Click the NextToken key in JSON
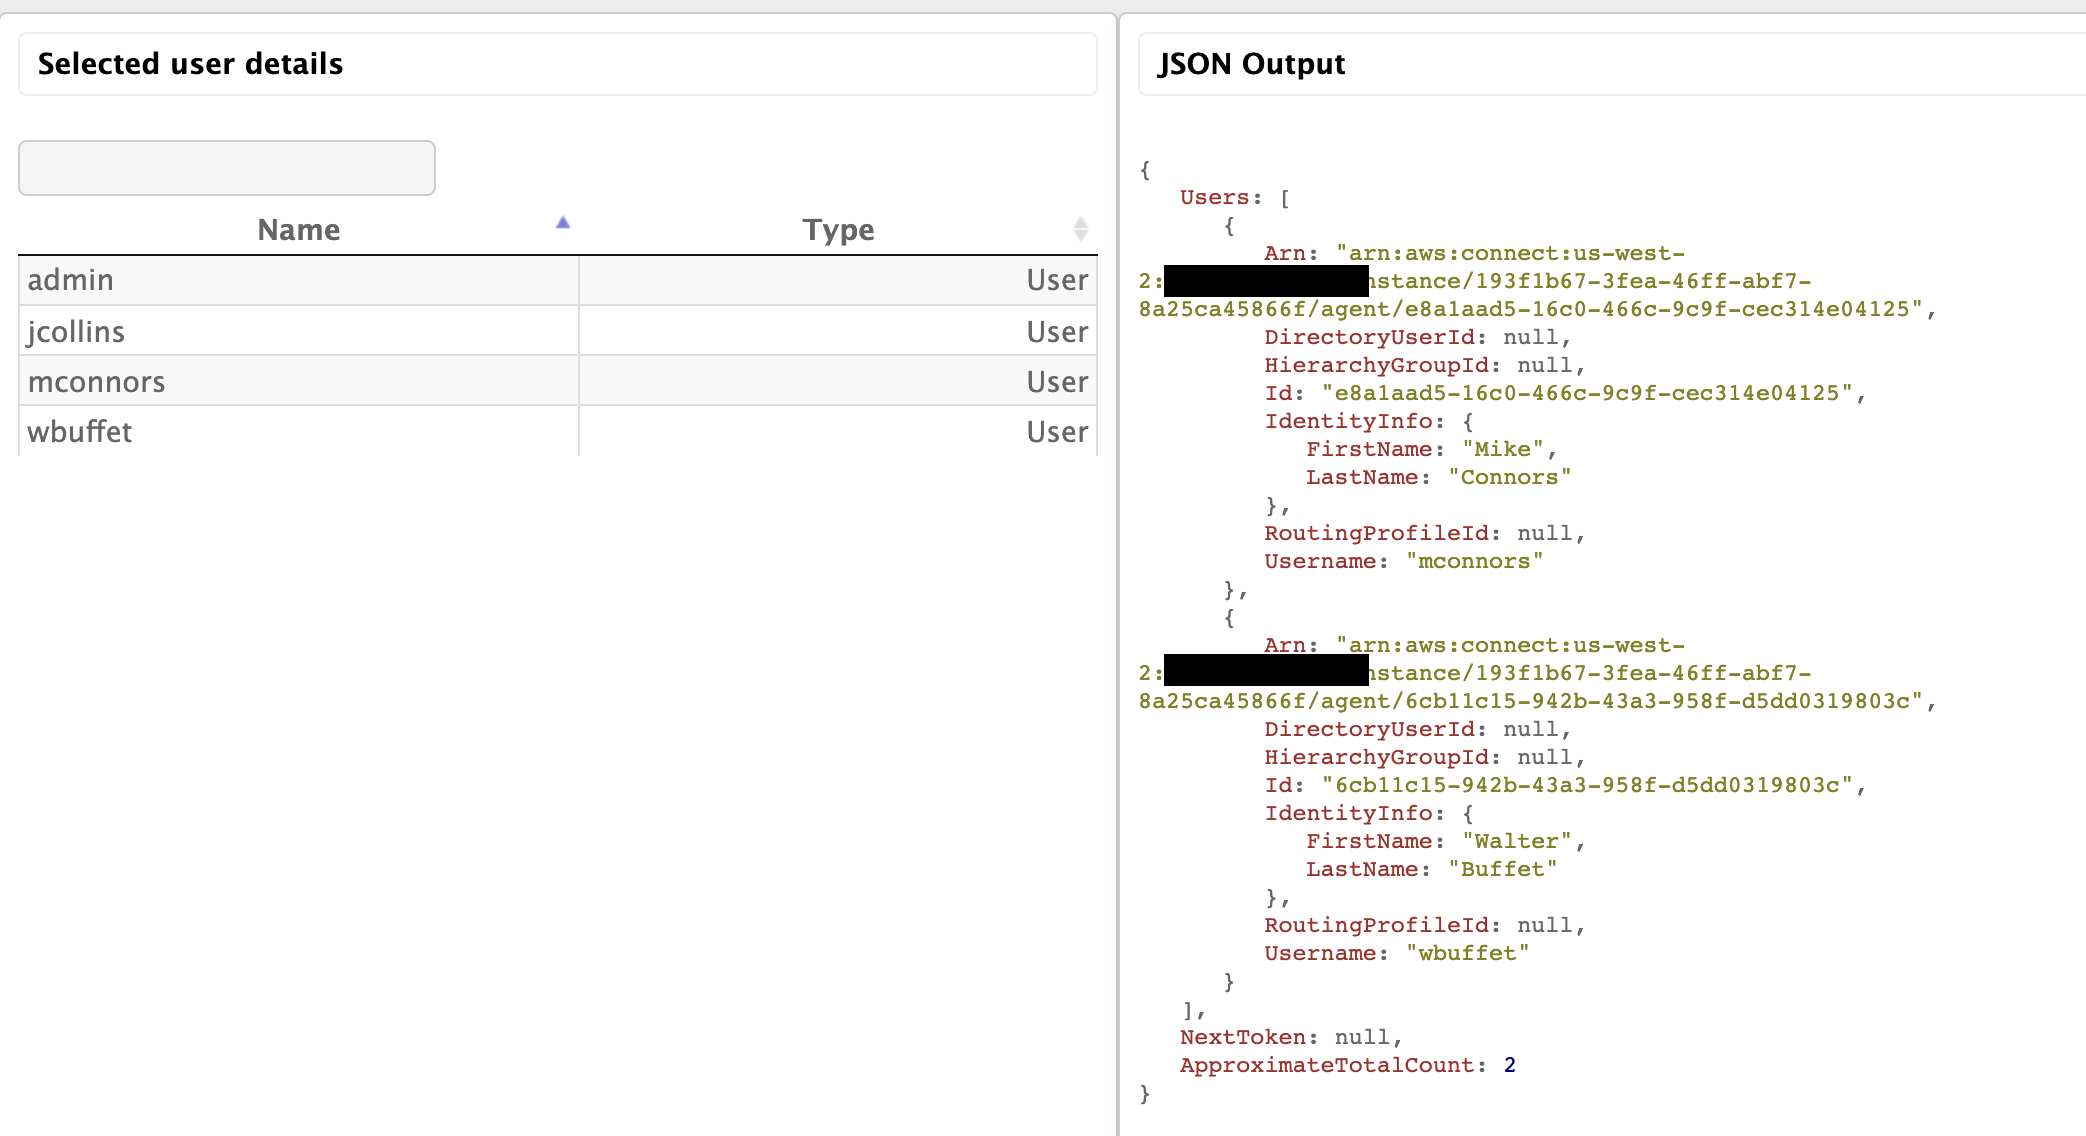Image resolution: width=2086 pixels, height=1136 pixels. coord(1243,1037)
